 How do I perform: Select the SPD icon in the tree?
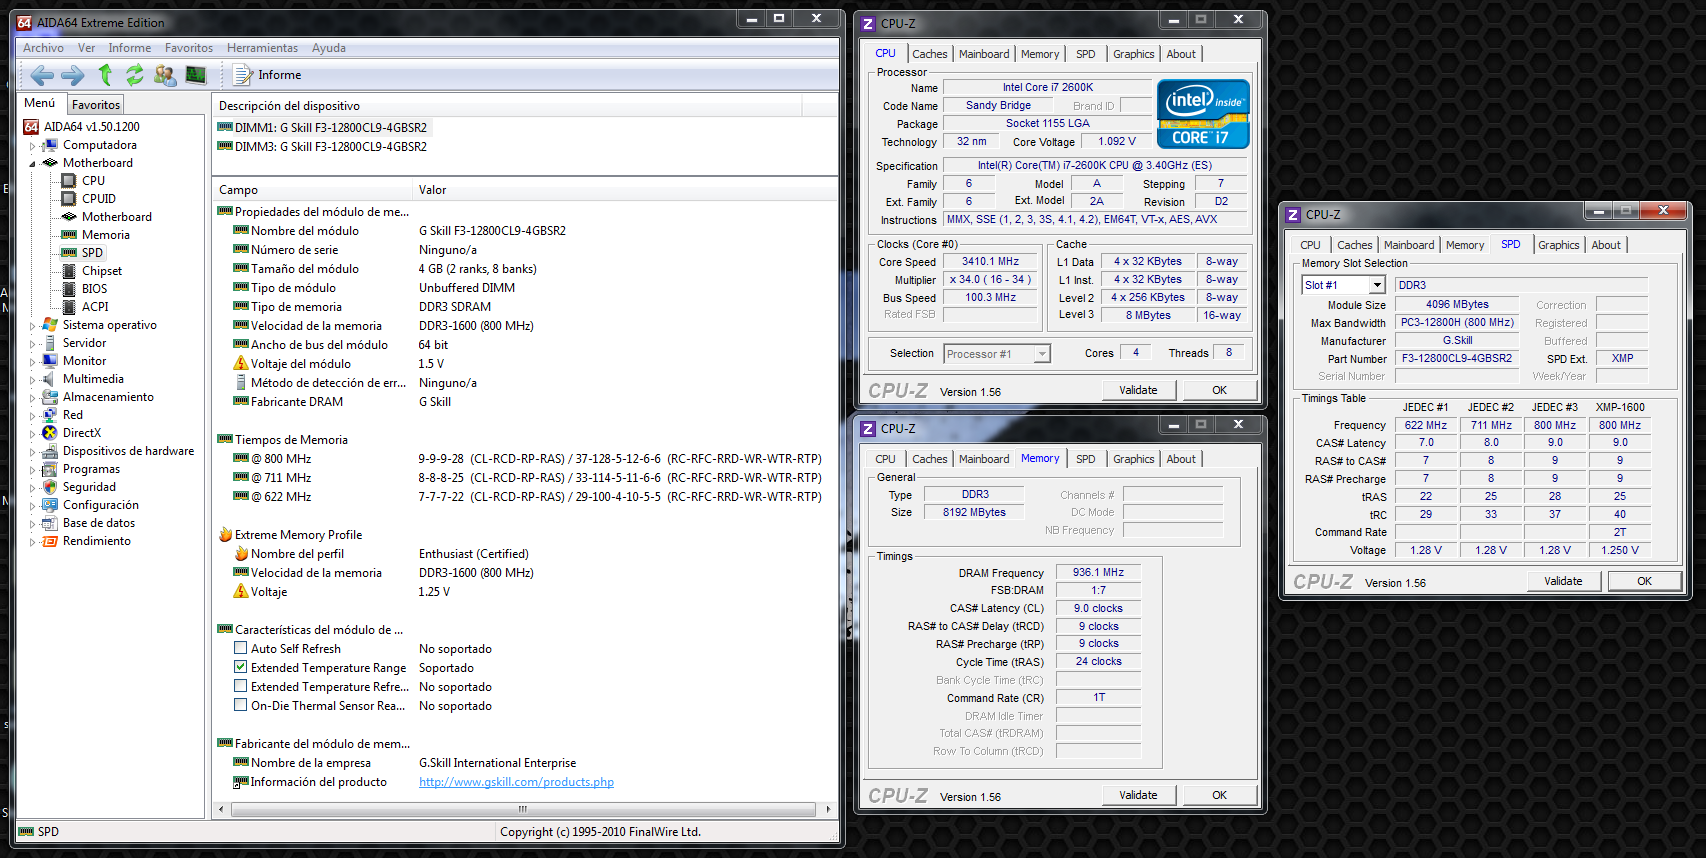point(69,253)
